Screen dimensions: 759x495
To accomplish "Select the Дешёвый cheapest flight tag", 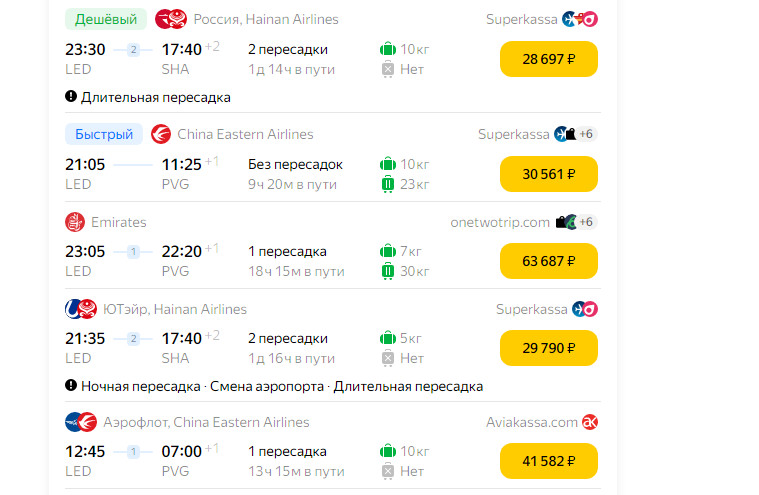I will pyautogui.click(x=106, y=19).
